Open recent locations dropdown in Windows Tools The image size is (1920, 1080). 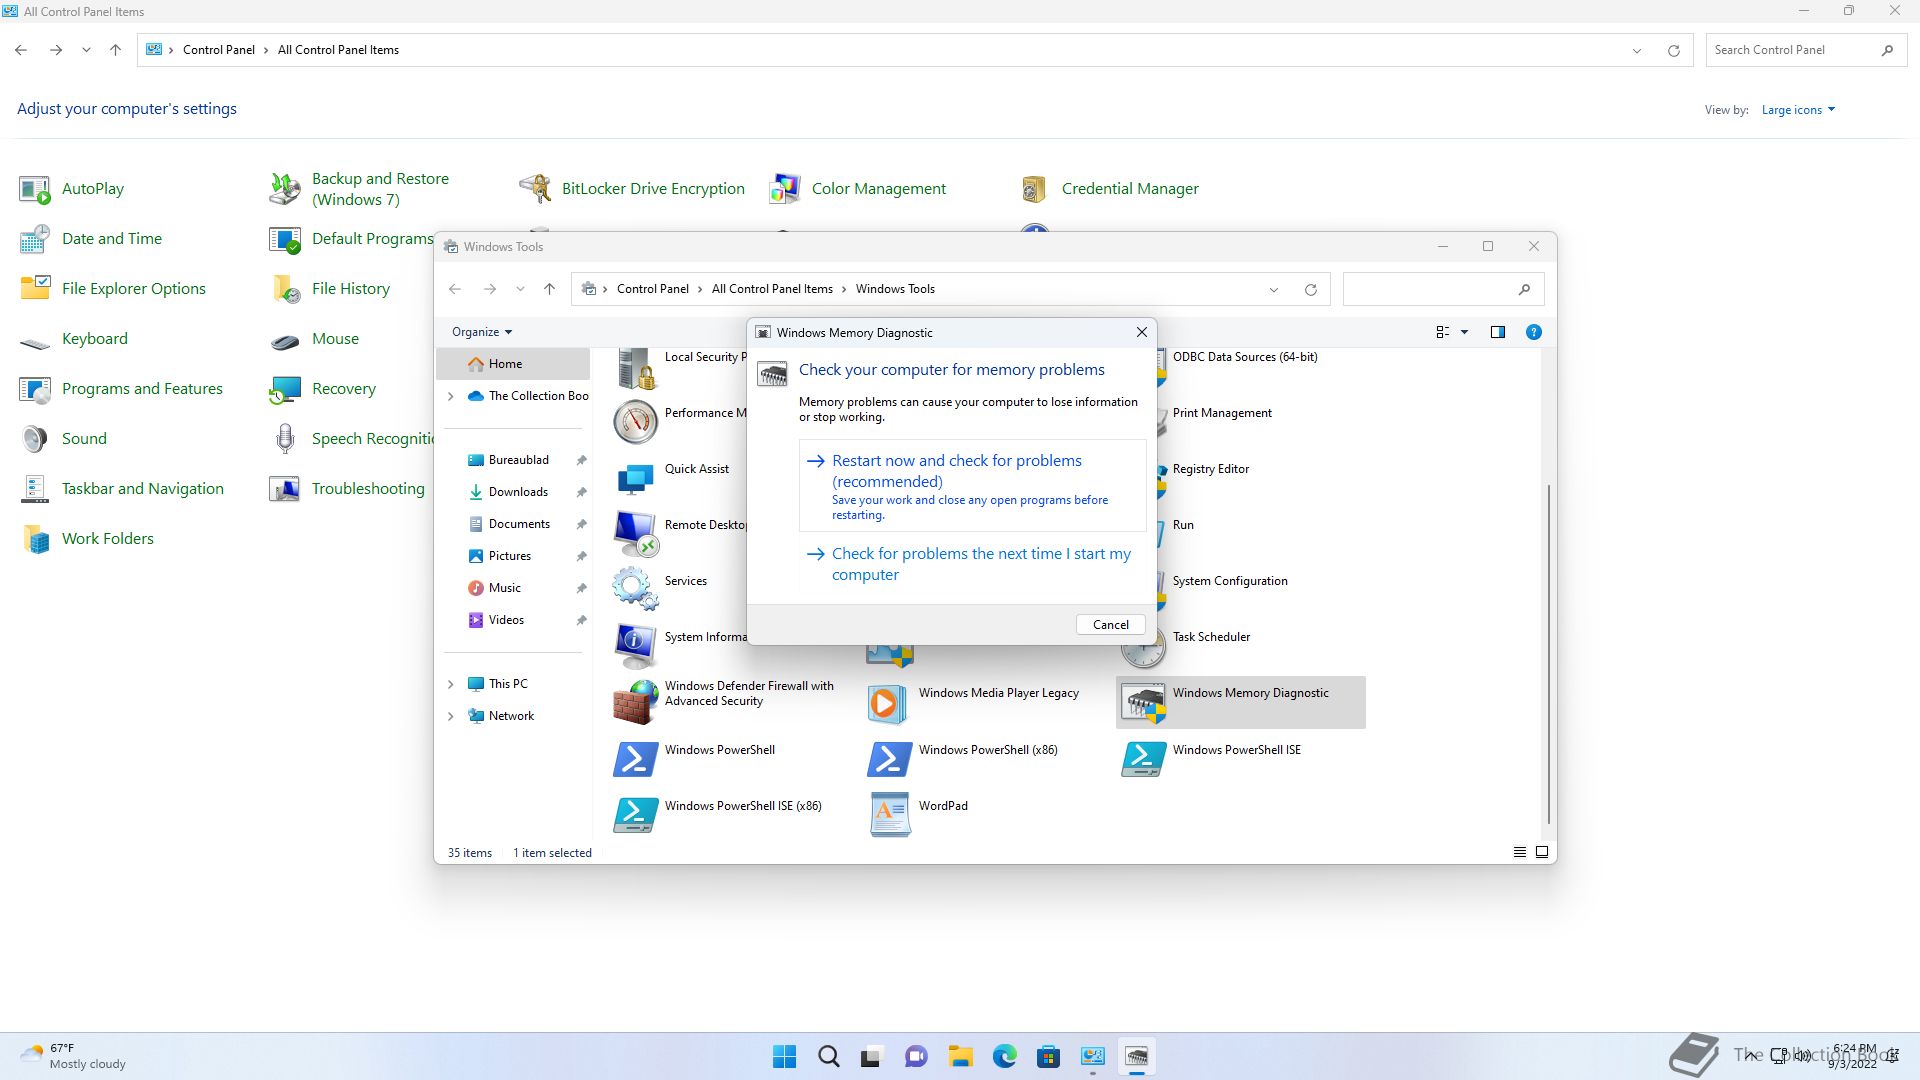pos(520,289)
